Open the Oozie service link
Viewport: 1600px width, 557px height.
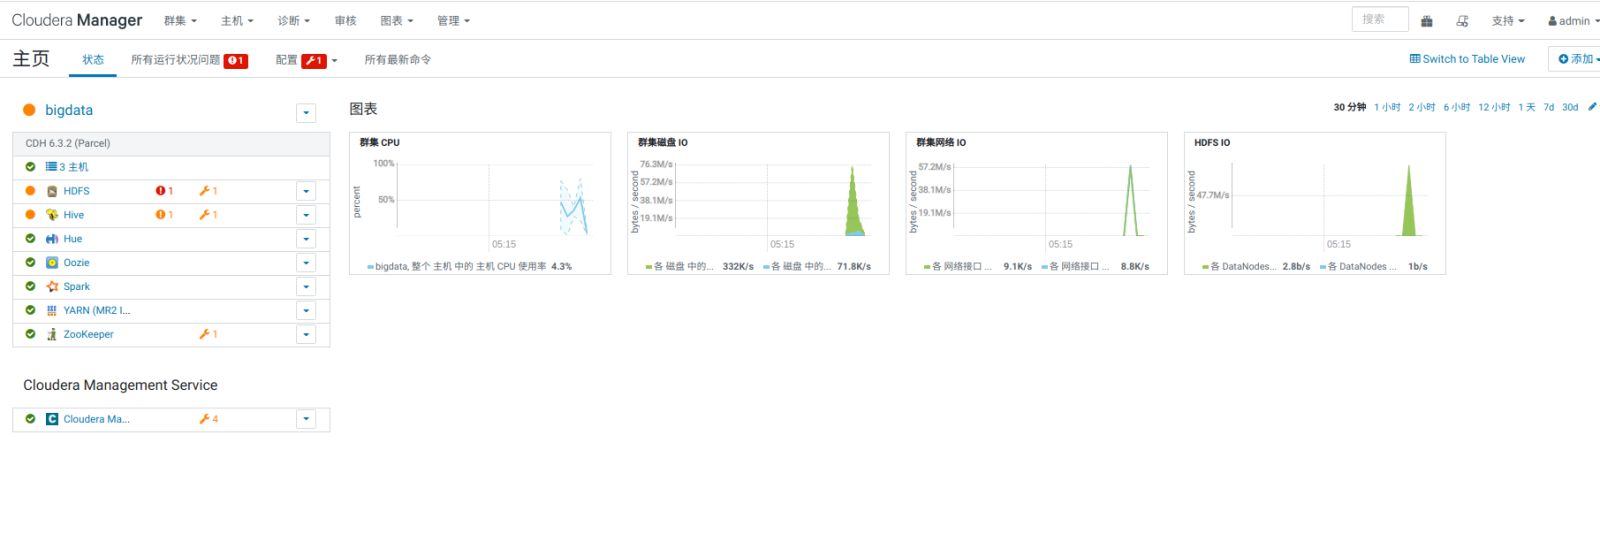pyautogui.click(x=76, y=263)
